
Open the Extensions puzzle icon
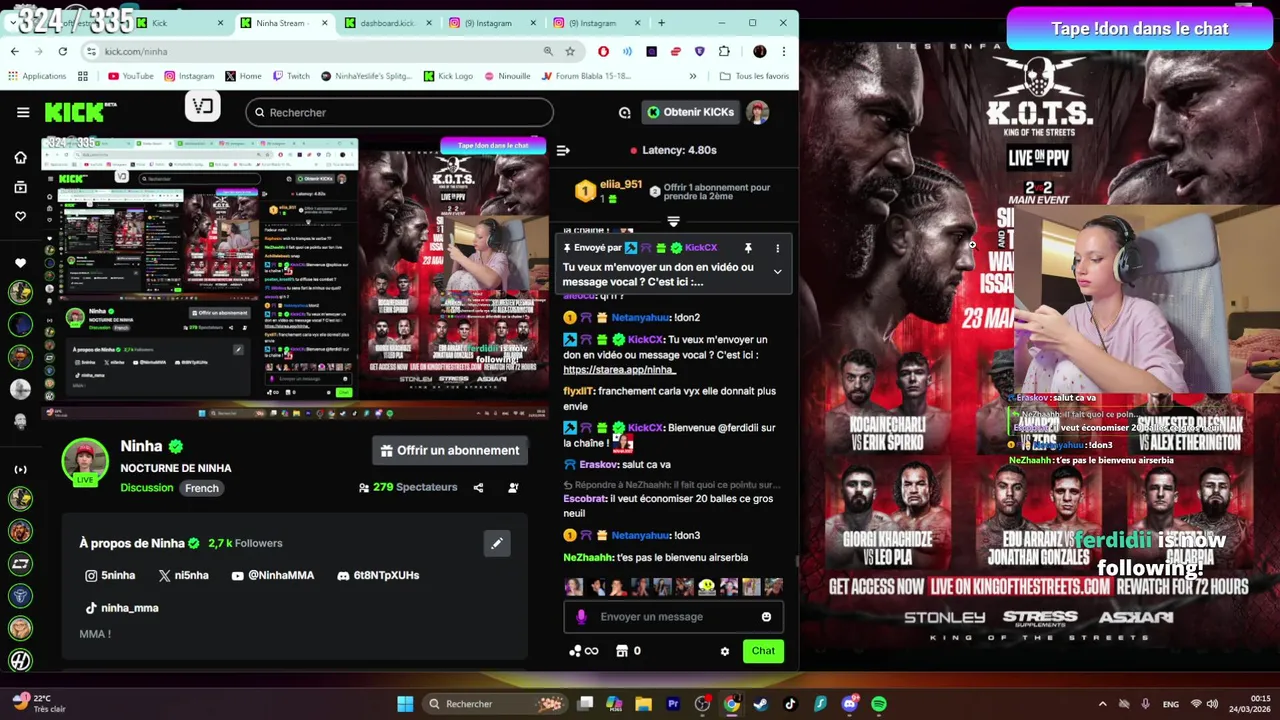pos(724,51)
